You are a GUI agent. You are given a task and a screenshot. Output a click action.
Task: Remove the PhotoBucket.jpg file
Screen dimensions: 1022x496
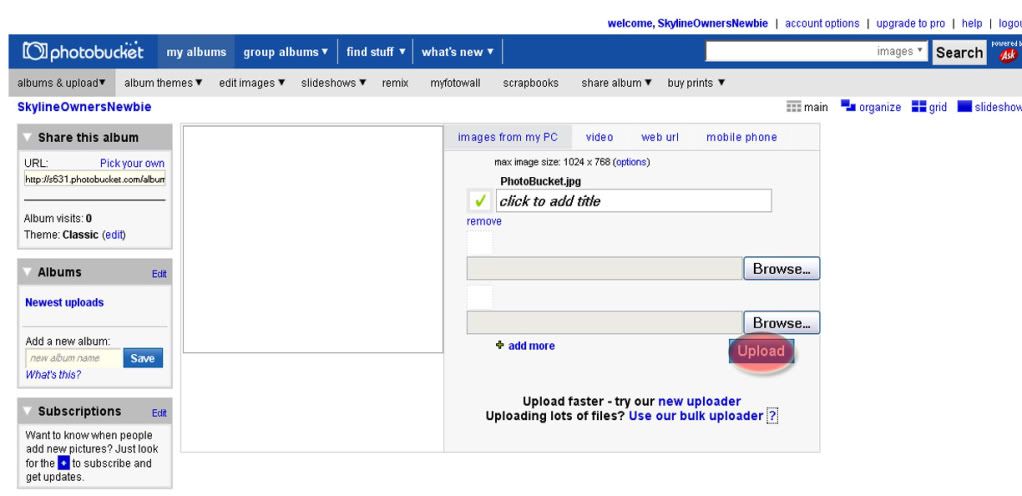pos(484,222)
